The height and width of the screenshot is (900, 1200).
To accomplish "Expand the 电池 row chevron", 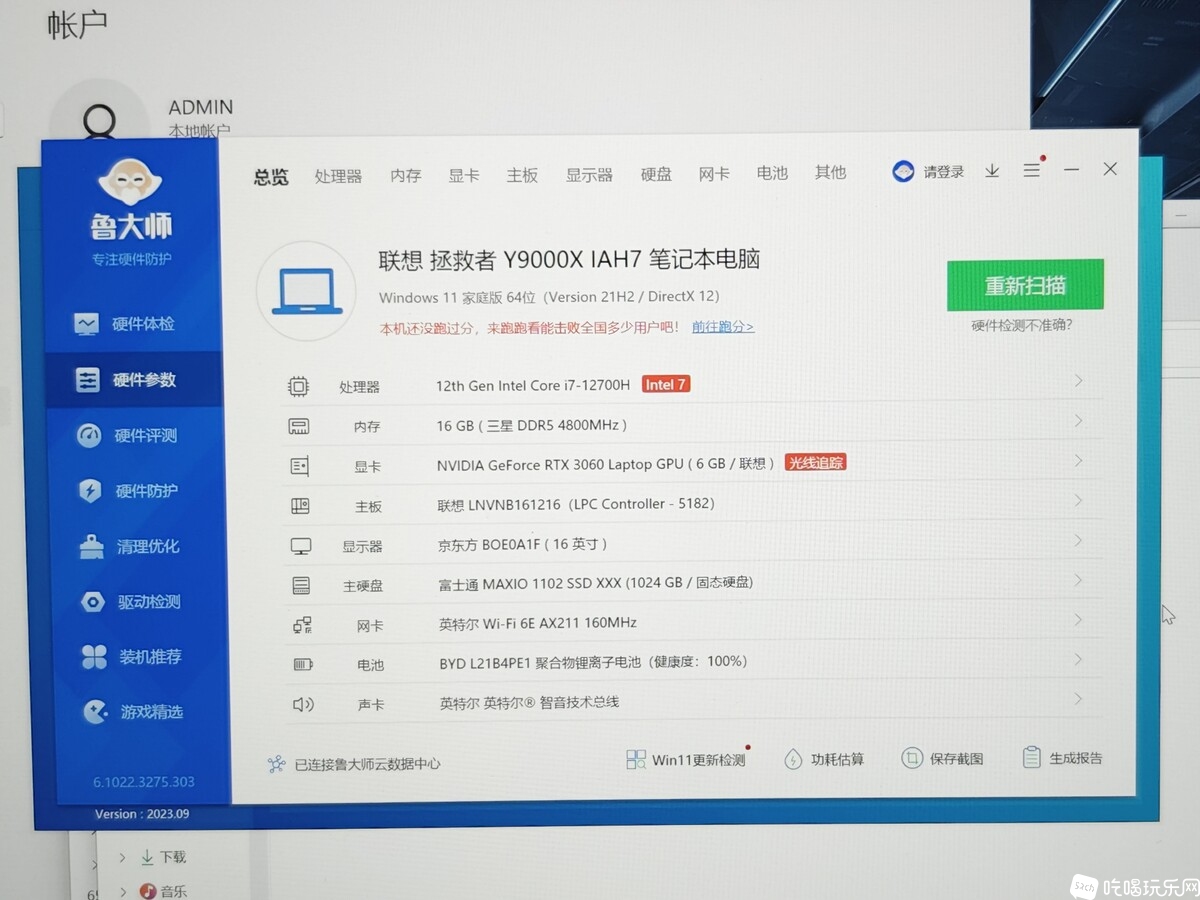I will (1078, 659).
